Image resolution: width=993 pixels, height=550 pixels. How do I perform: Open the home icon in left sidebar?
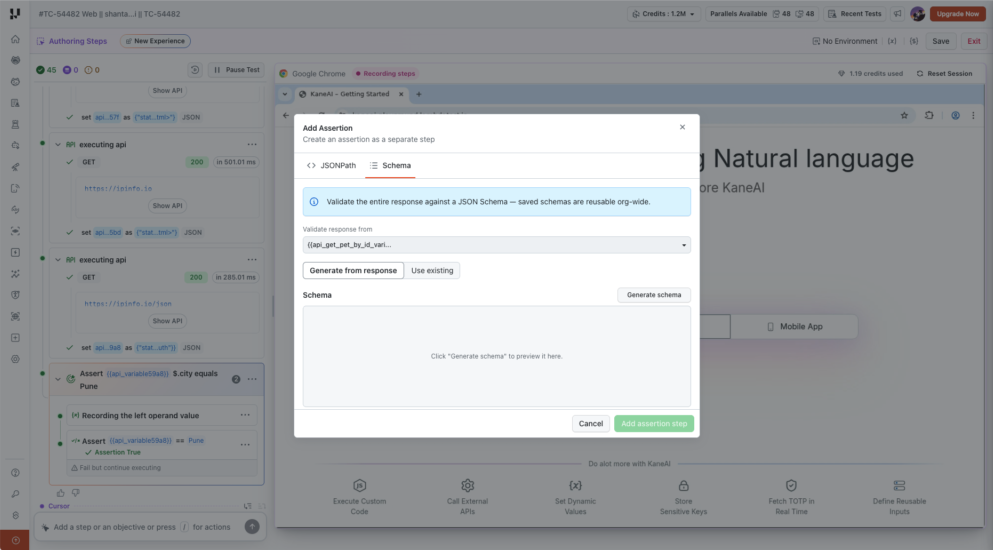tap(15, 39)
